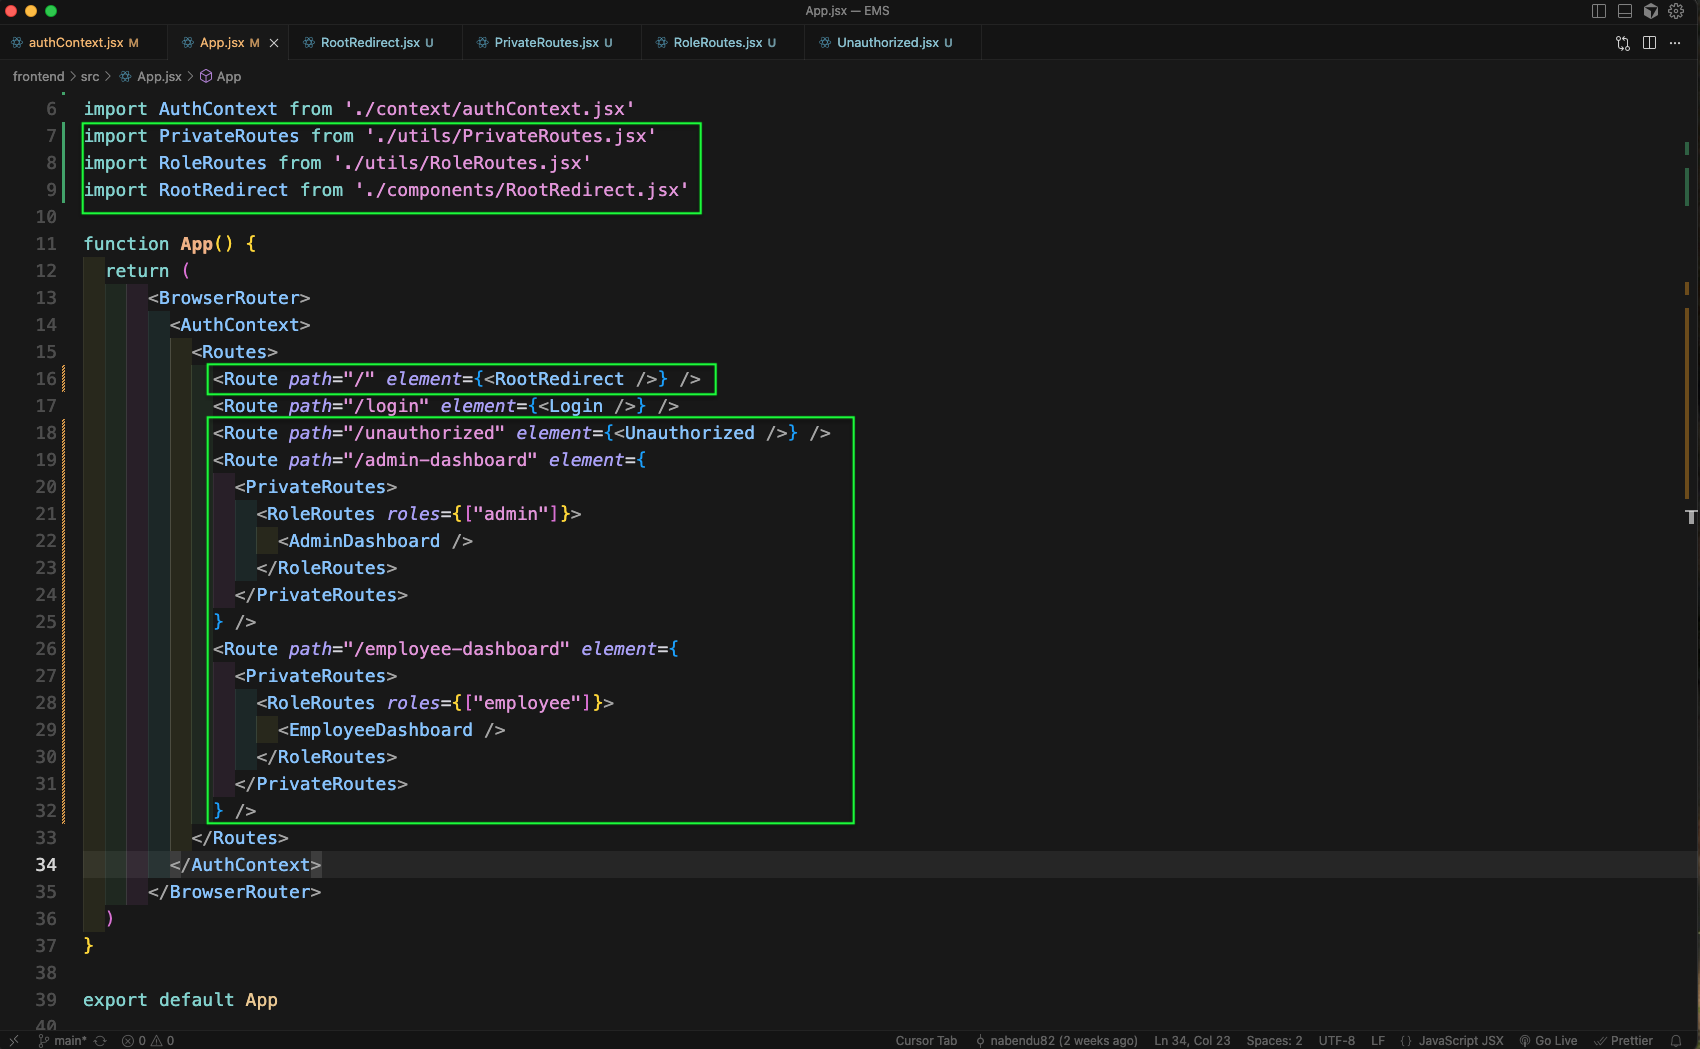This screenshot has height=1049, width=1700.
Task: Click the overview ruler scrollbar on the right
Action: coord(1690,560)
